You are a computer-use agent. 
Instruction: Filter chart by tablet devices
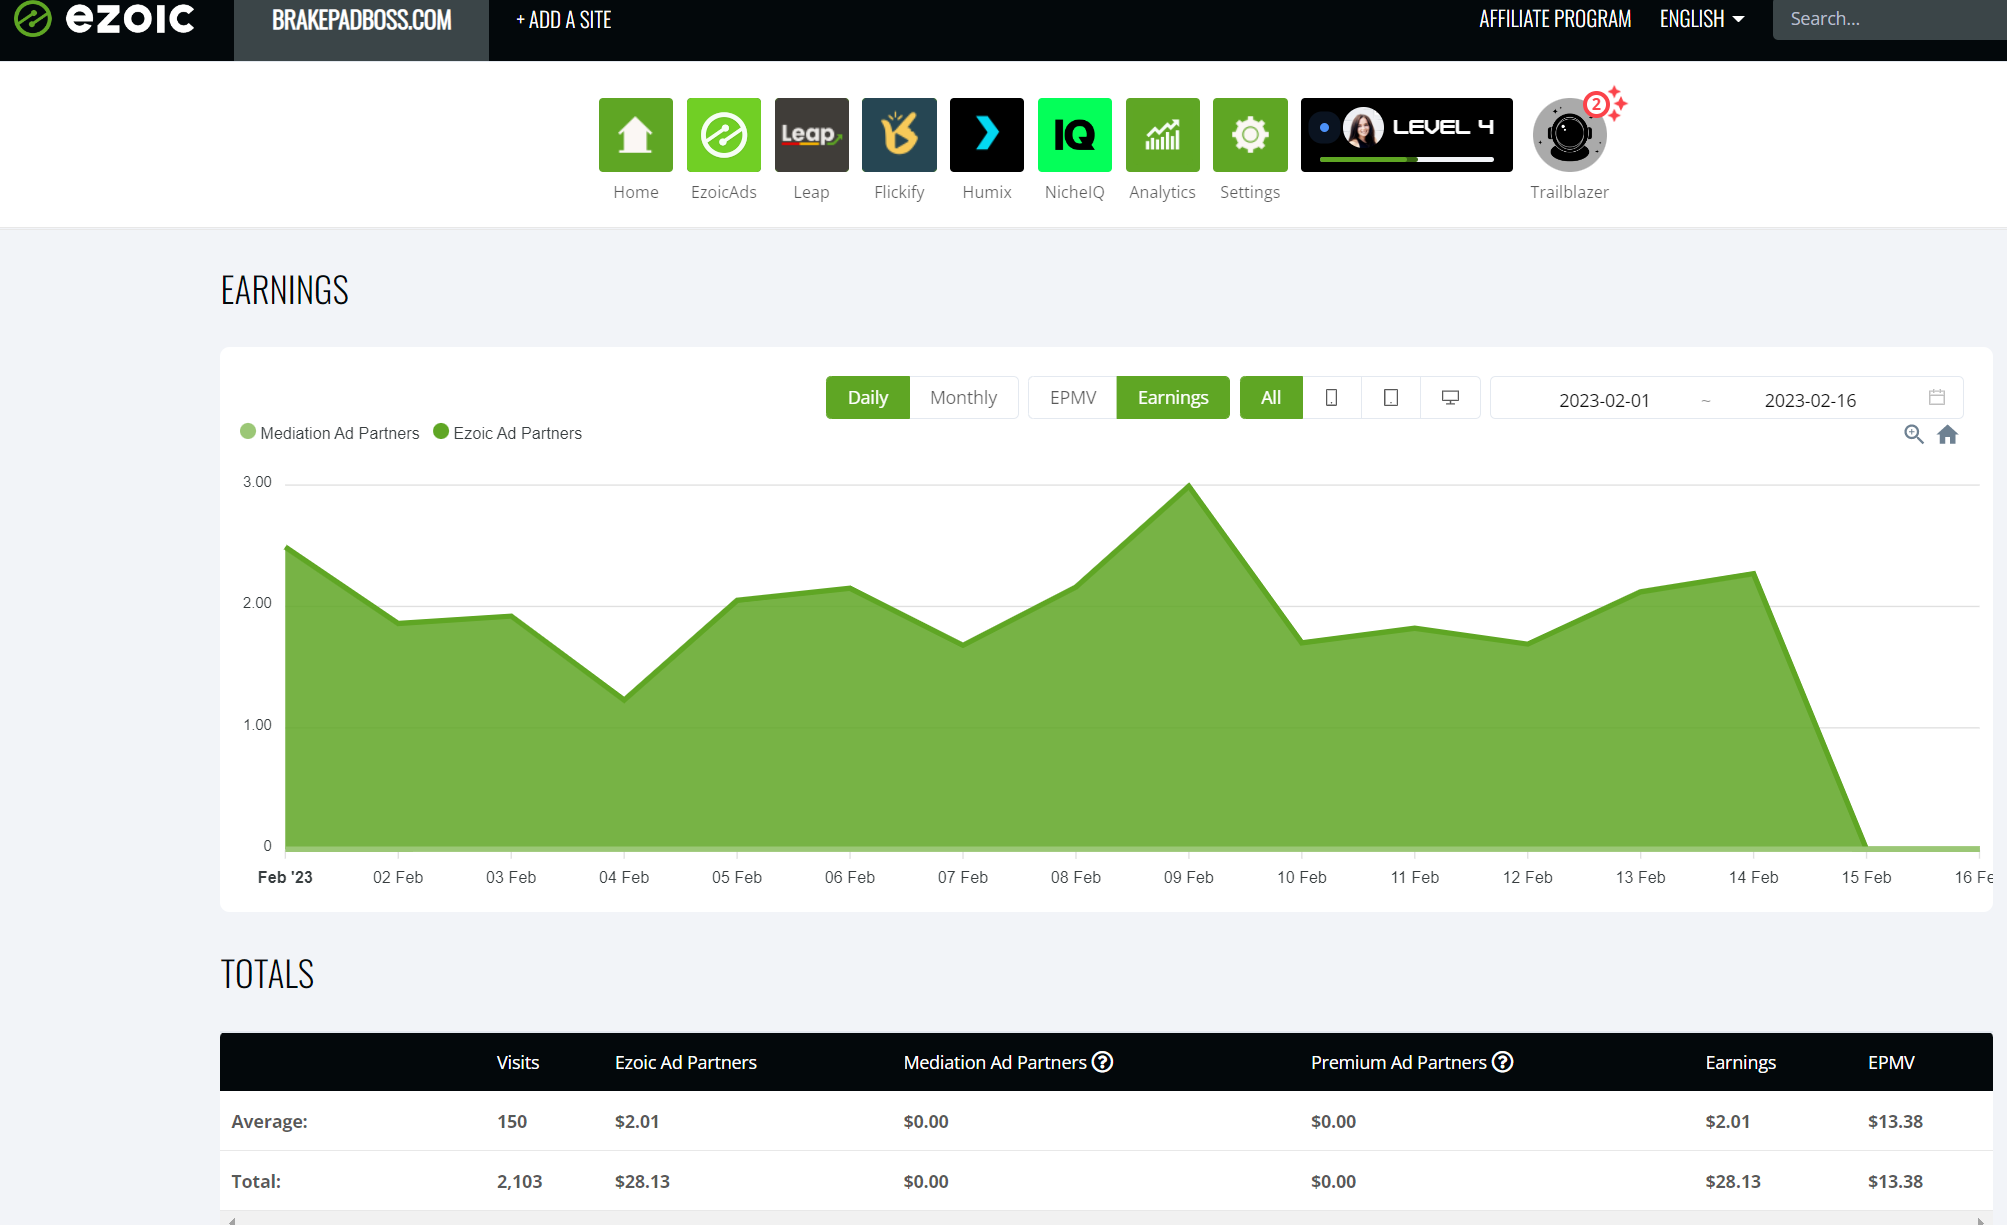point(1391,398)
